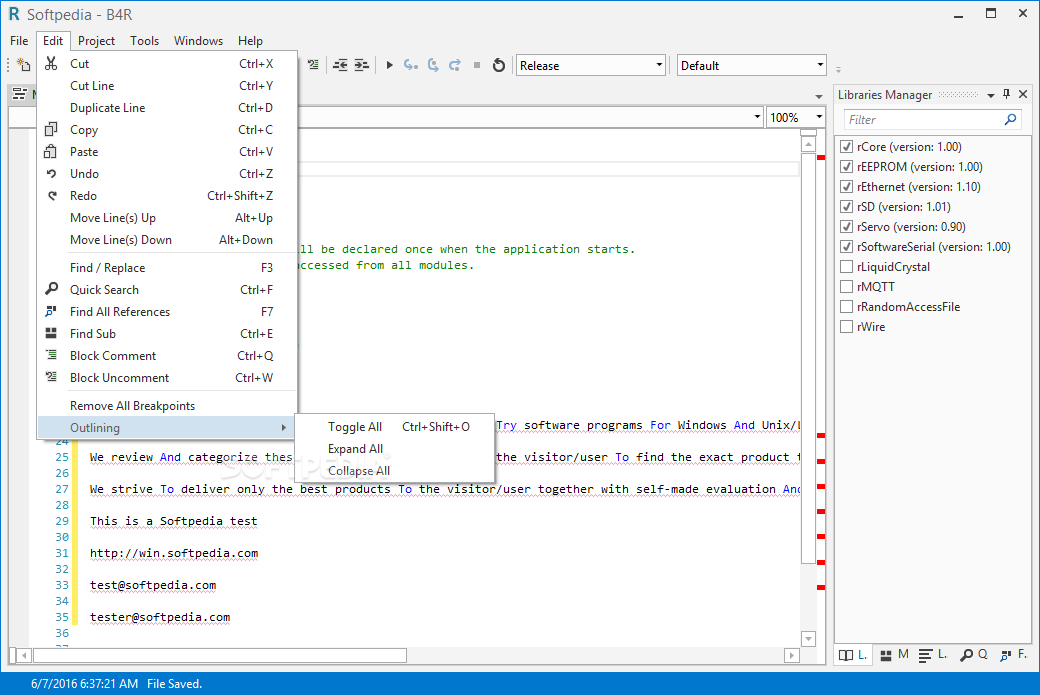Click the block uncomment toolbar icon
Viewport: 1040px width, 695px height.
pyautogui.click(x=313, y=64)
